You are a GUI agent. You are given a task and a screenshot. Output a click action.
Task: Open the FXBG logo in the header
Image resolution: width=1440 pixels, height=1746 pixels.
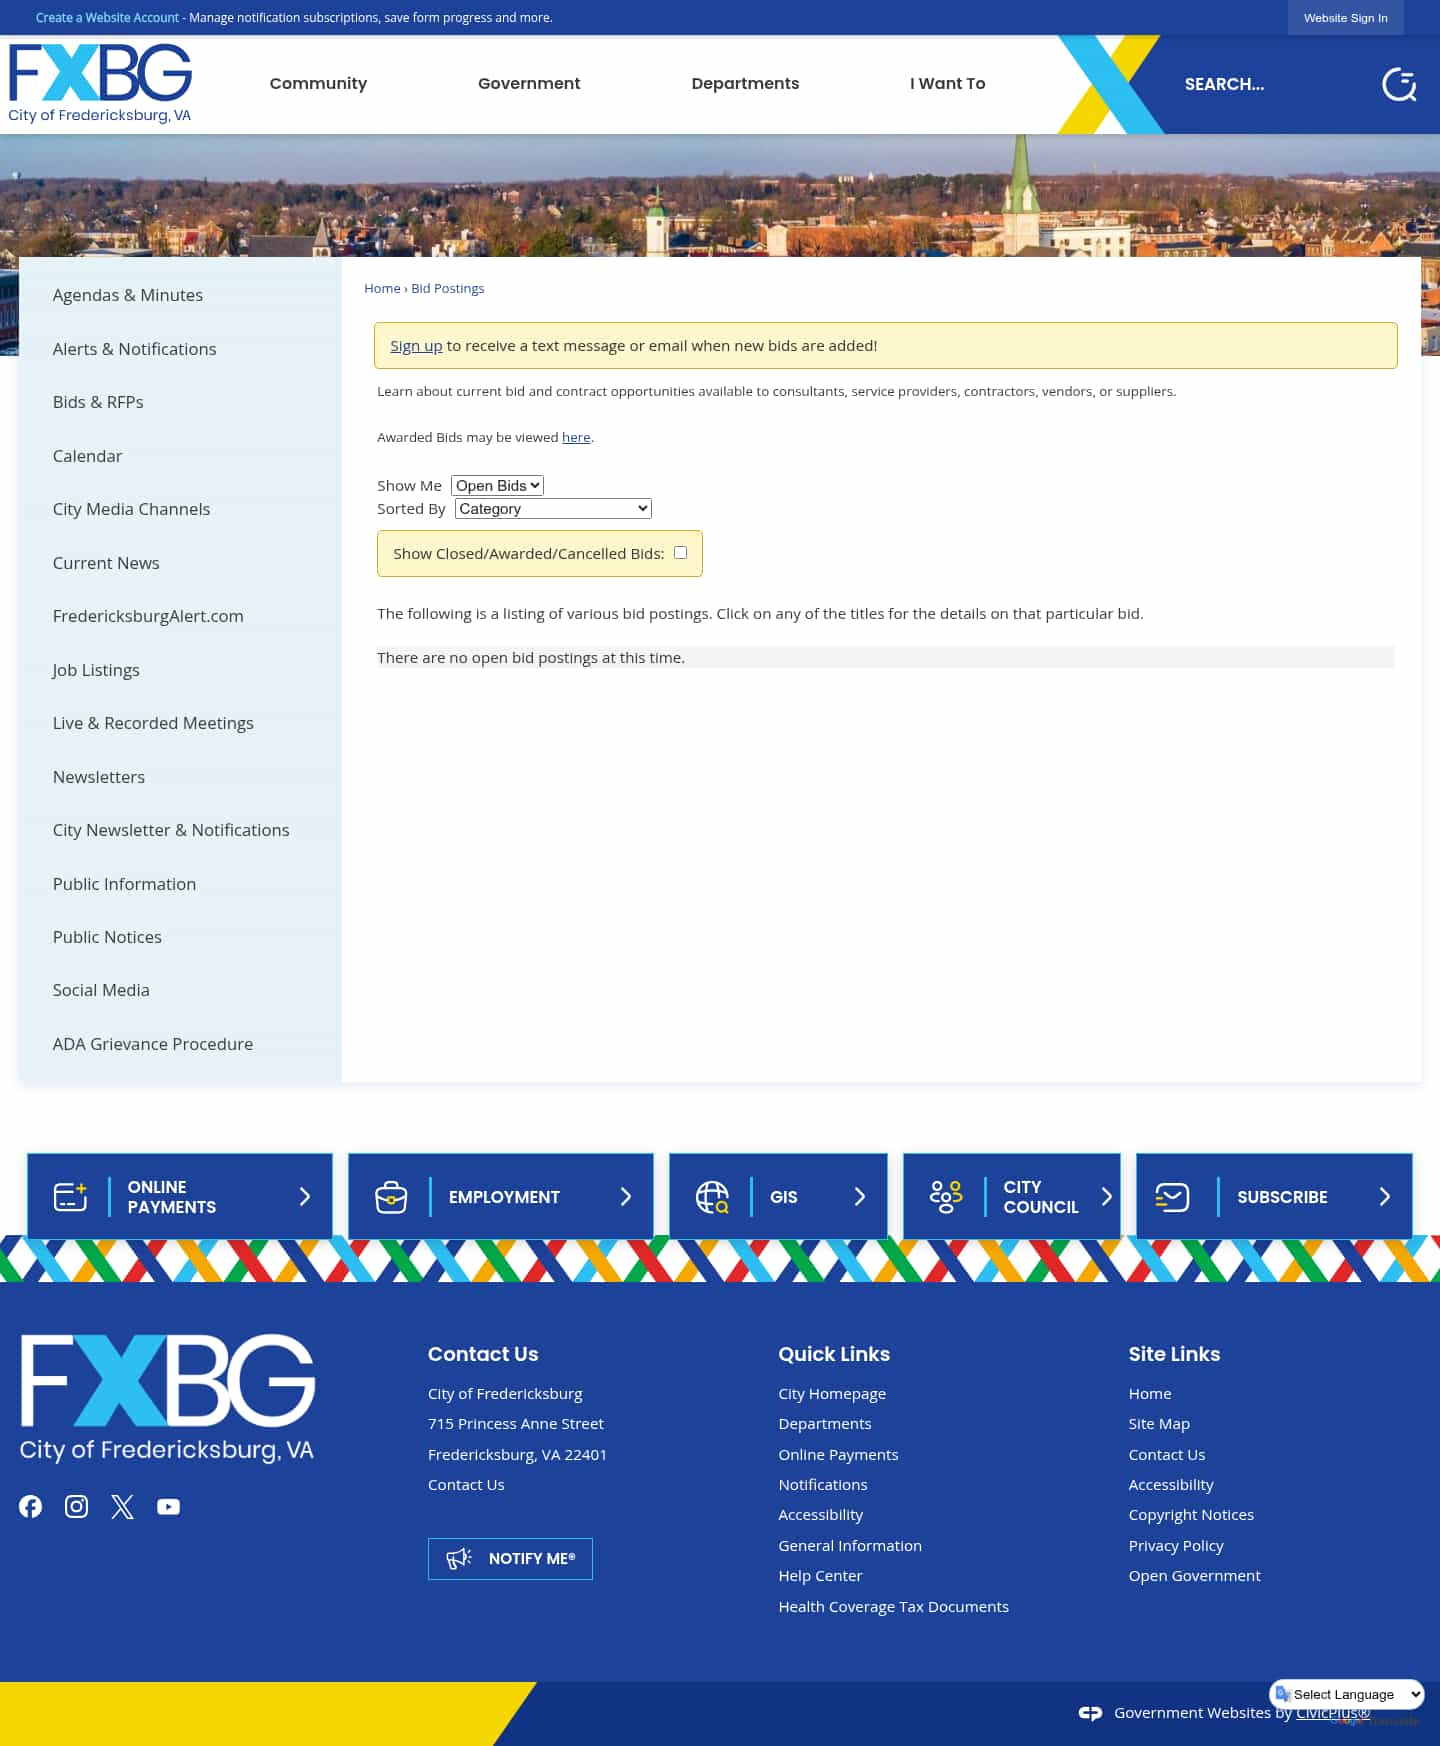(100, 84)
